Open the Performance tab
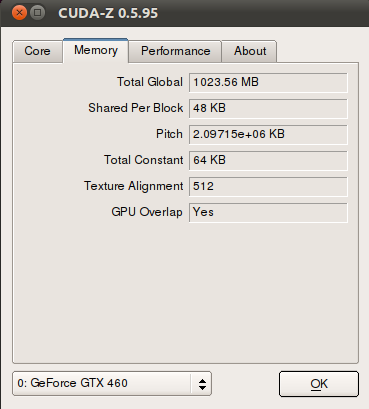 175,51
